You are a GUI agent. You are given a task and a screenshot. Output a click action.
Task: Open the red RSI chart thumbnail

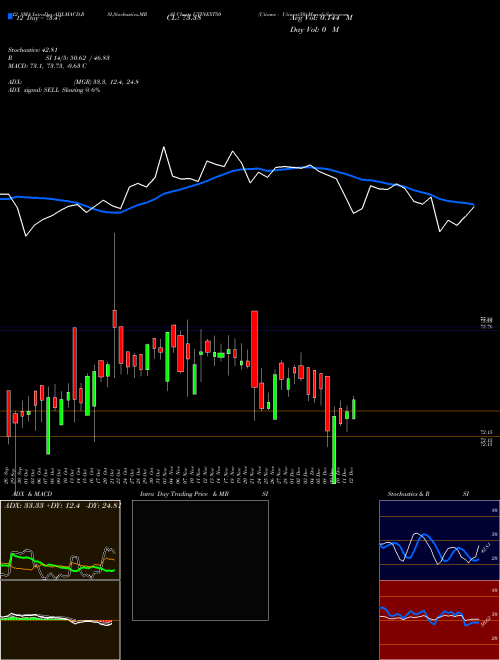point(439,620)
